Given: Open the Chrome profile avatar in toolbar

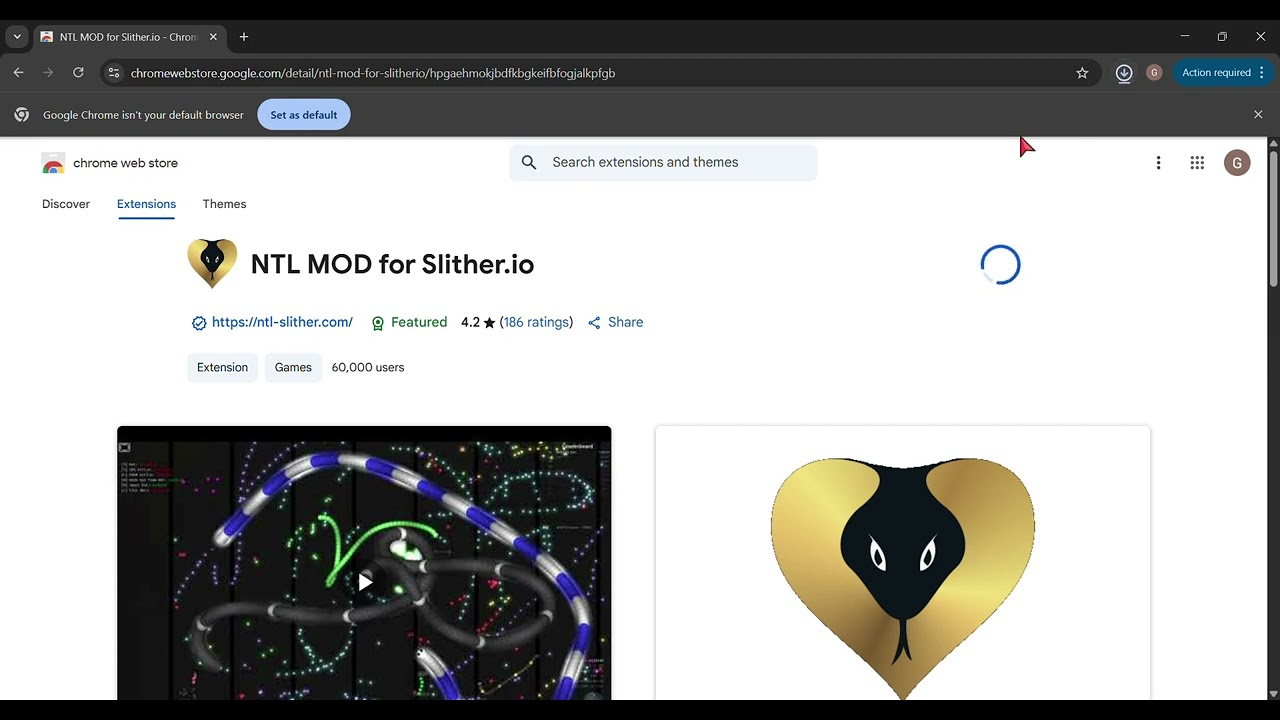Looking at the screenshot, I should pos(1154,73).
